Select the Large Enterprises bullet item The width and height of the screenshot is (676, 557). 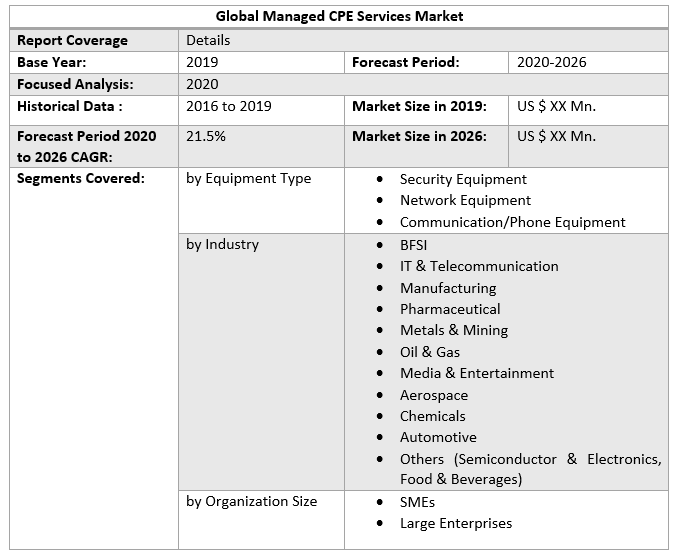pyautogui.click(x=455, y=523)
